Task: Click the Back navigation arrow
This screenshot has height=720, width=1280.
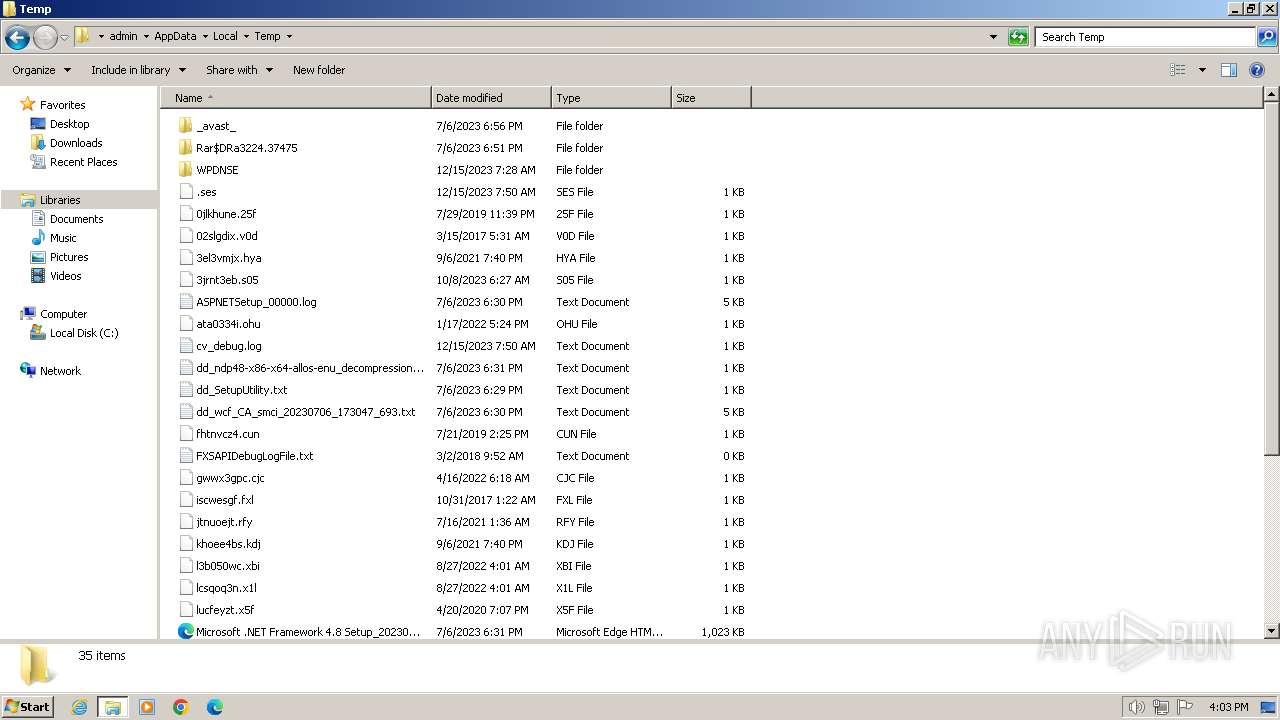Action: tap(17, 37)
